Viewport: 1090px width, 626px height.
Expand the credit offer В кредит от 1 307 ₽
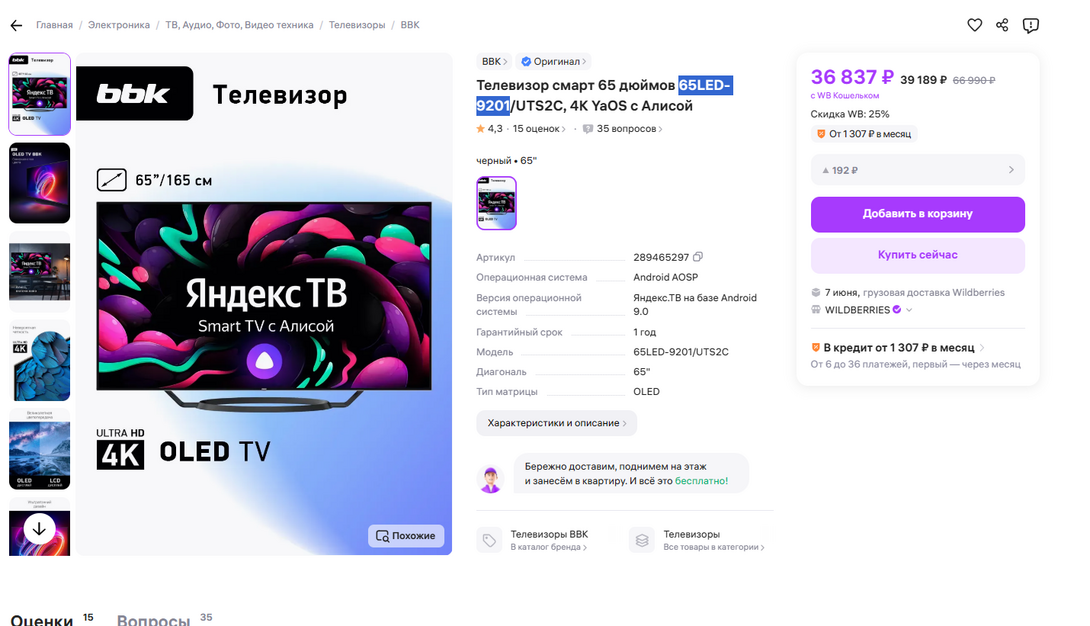click(x=898, y=347)
